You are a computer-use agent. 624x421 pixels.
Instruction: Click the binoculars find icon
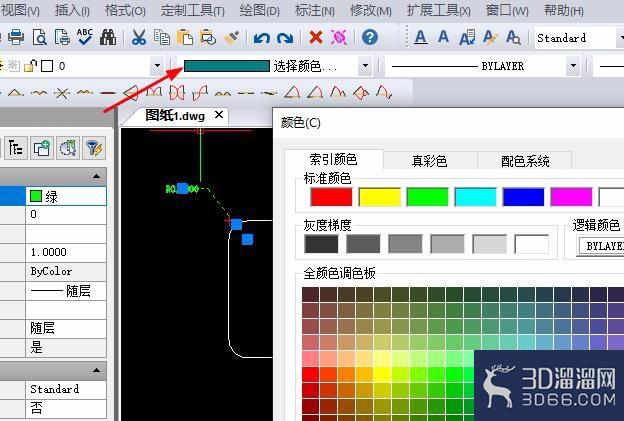coord(108,37)
